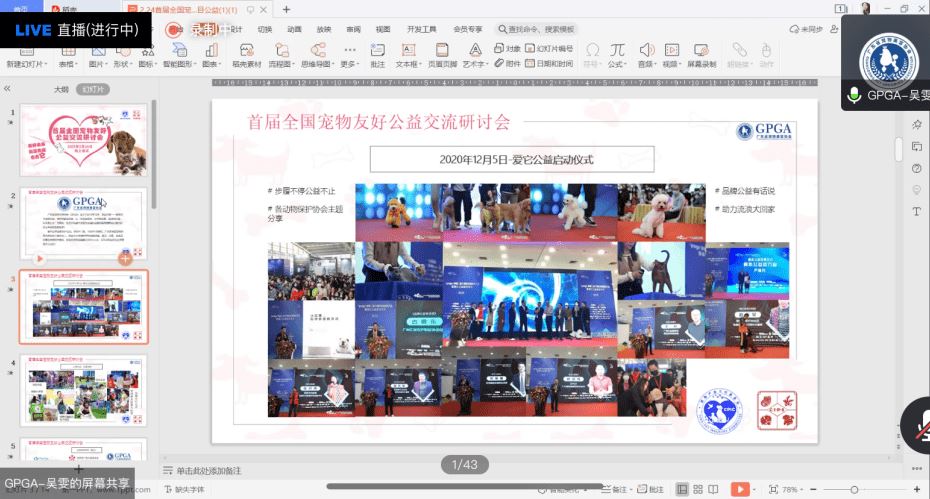Image resolution: width=930 pixels, height=499 pixels.
Task: Click the orange add-slide plus under slide 2
Action: [x=125, y=258]
